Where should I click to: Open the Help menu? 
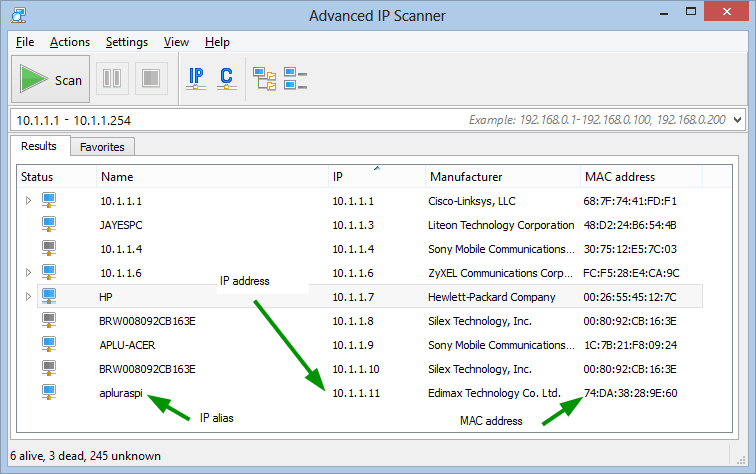click(x=217, y=42)
